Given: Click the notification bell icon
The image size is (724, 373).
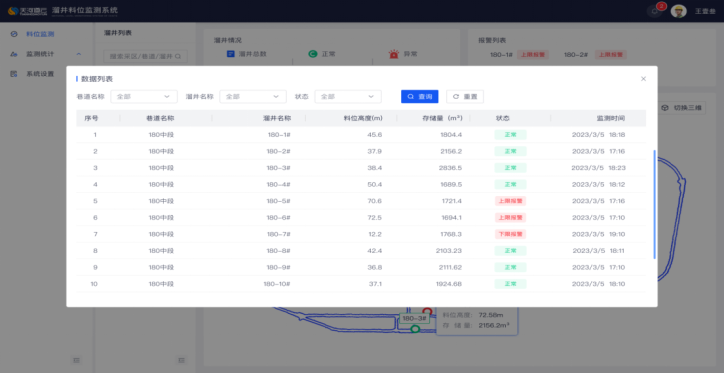Looking at the screenshot, I should pos(654,12).
